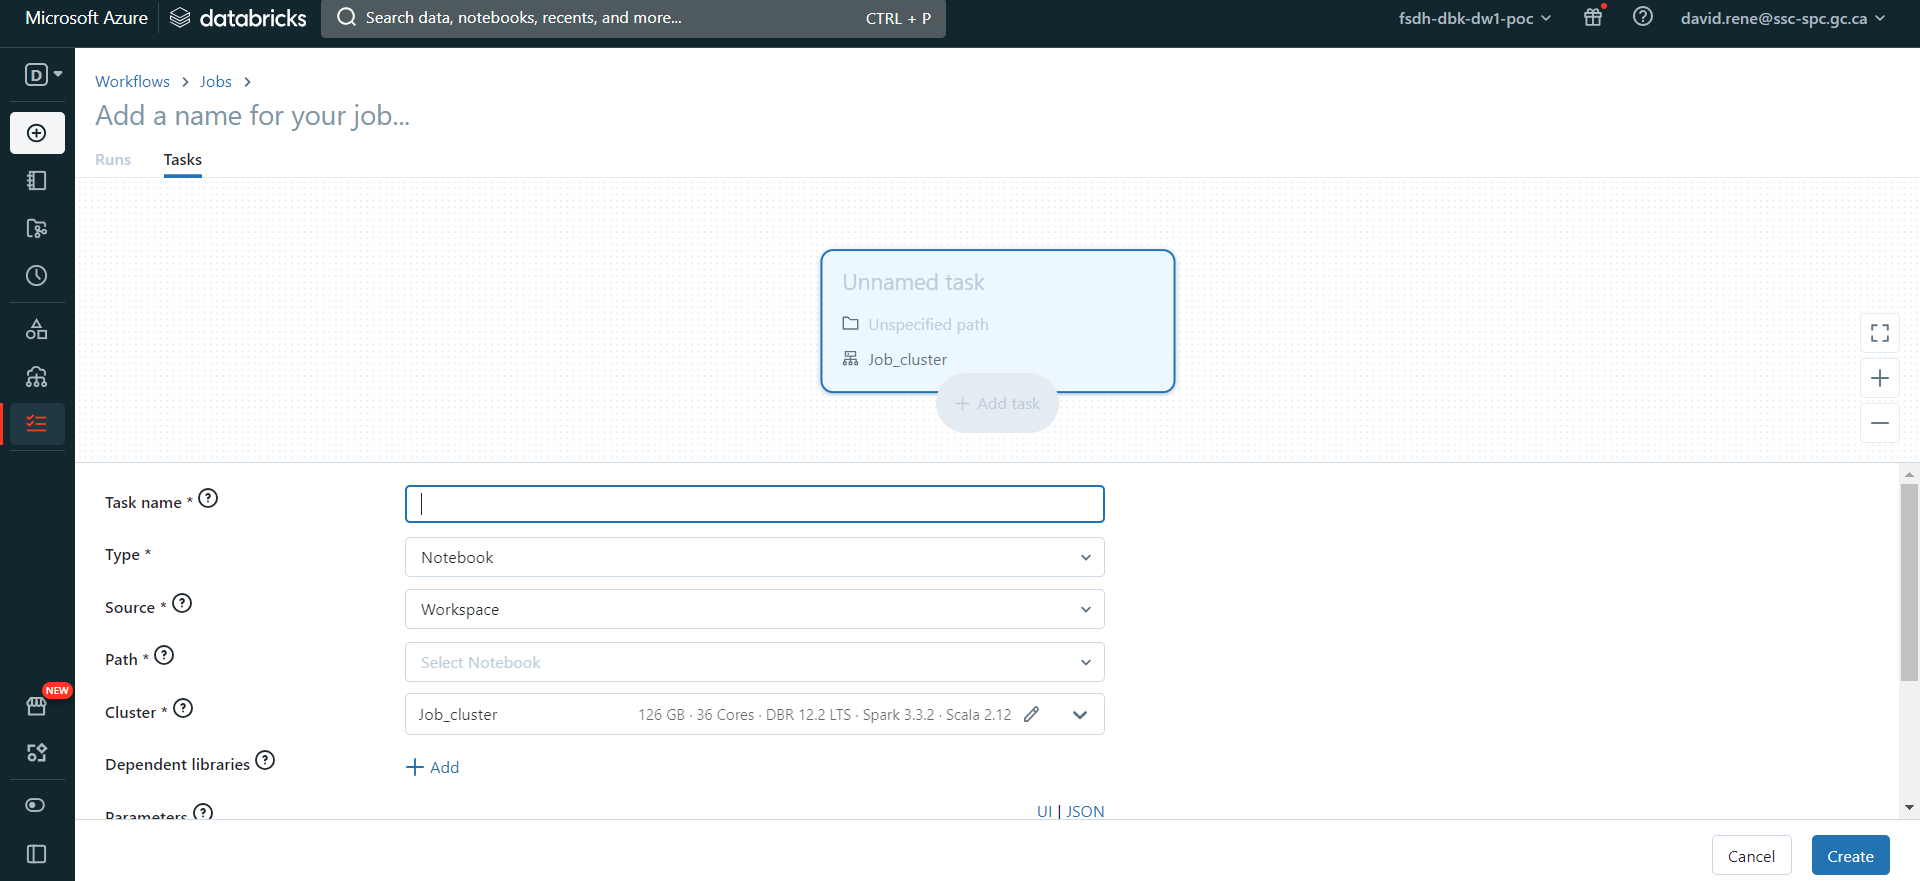Click the Task name input field

tap(754, 504)
